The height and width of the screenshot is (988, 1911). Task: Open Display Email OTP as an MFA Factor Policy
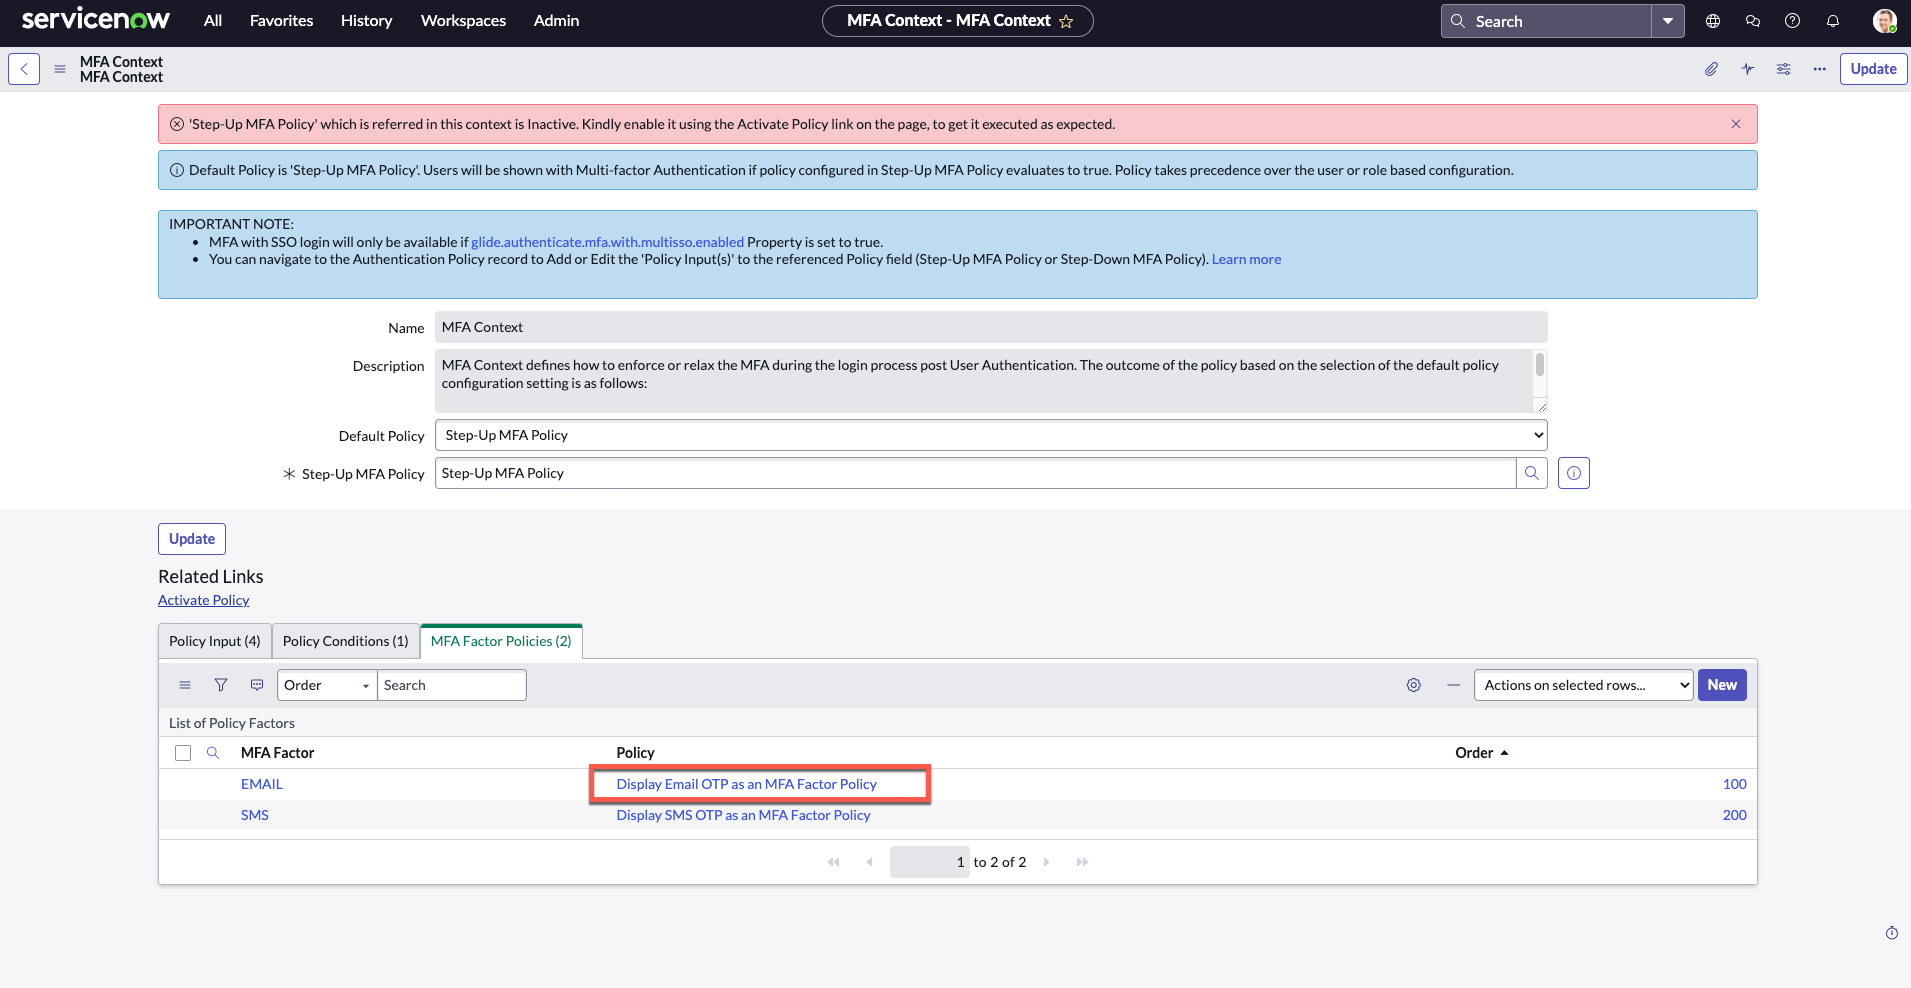click(x=747, y=784)
